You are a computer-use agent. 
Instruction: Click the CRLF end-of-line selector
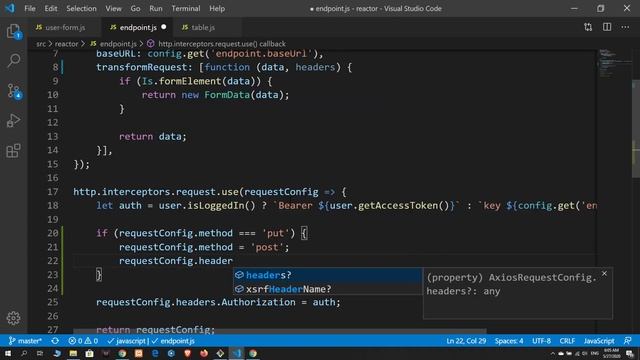point(567,341)
